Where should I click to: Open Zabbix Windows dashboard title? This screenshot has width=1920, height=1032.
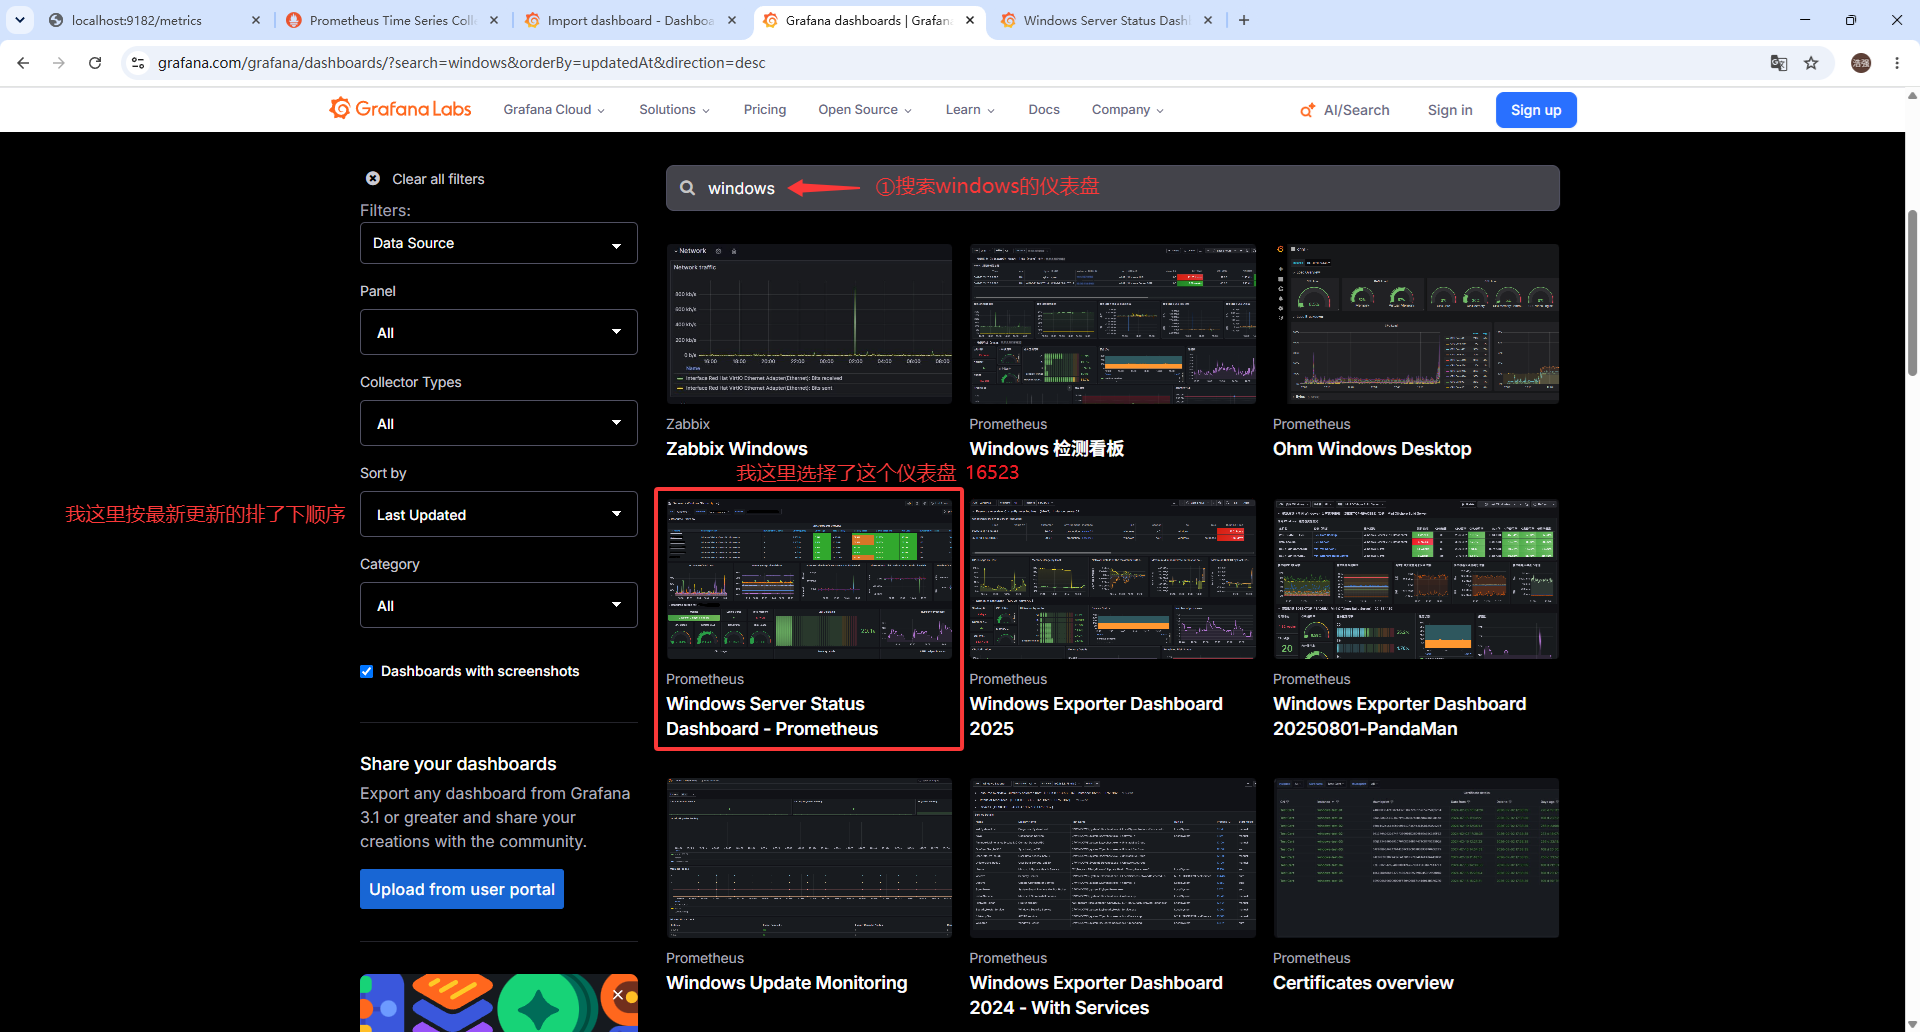[737, 449]
